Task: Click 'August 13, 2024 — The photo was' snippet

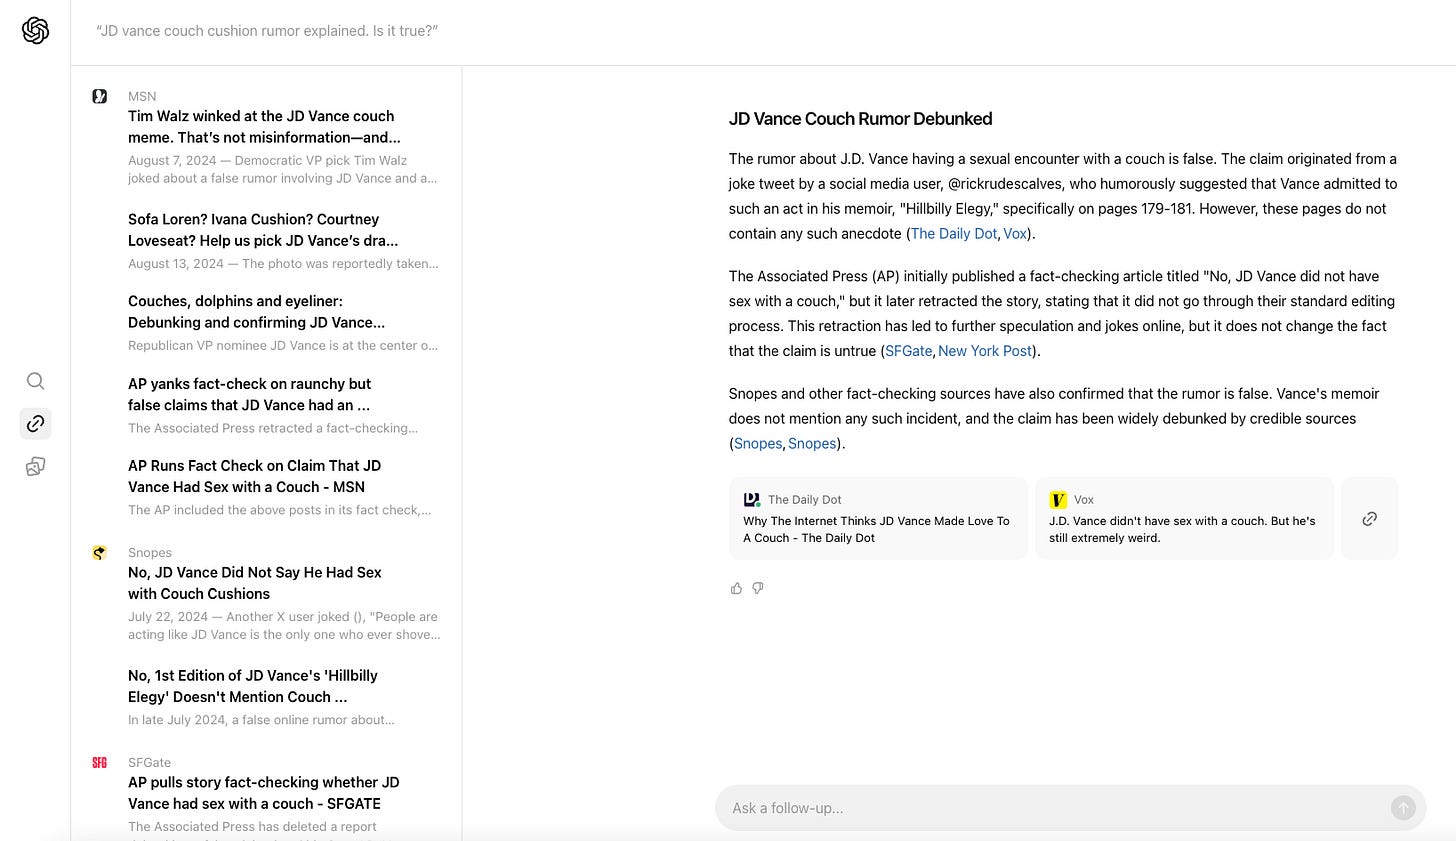Action: 283,264
